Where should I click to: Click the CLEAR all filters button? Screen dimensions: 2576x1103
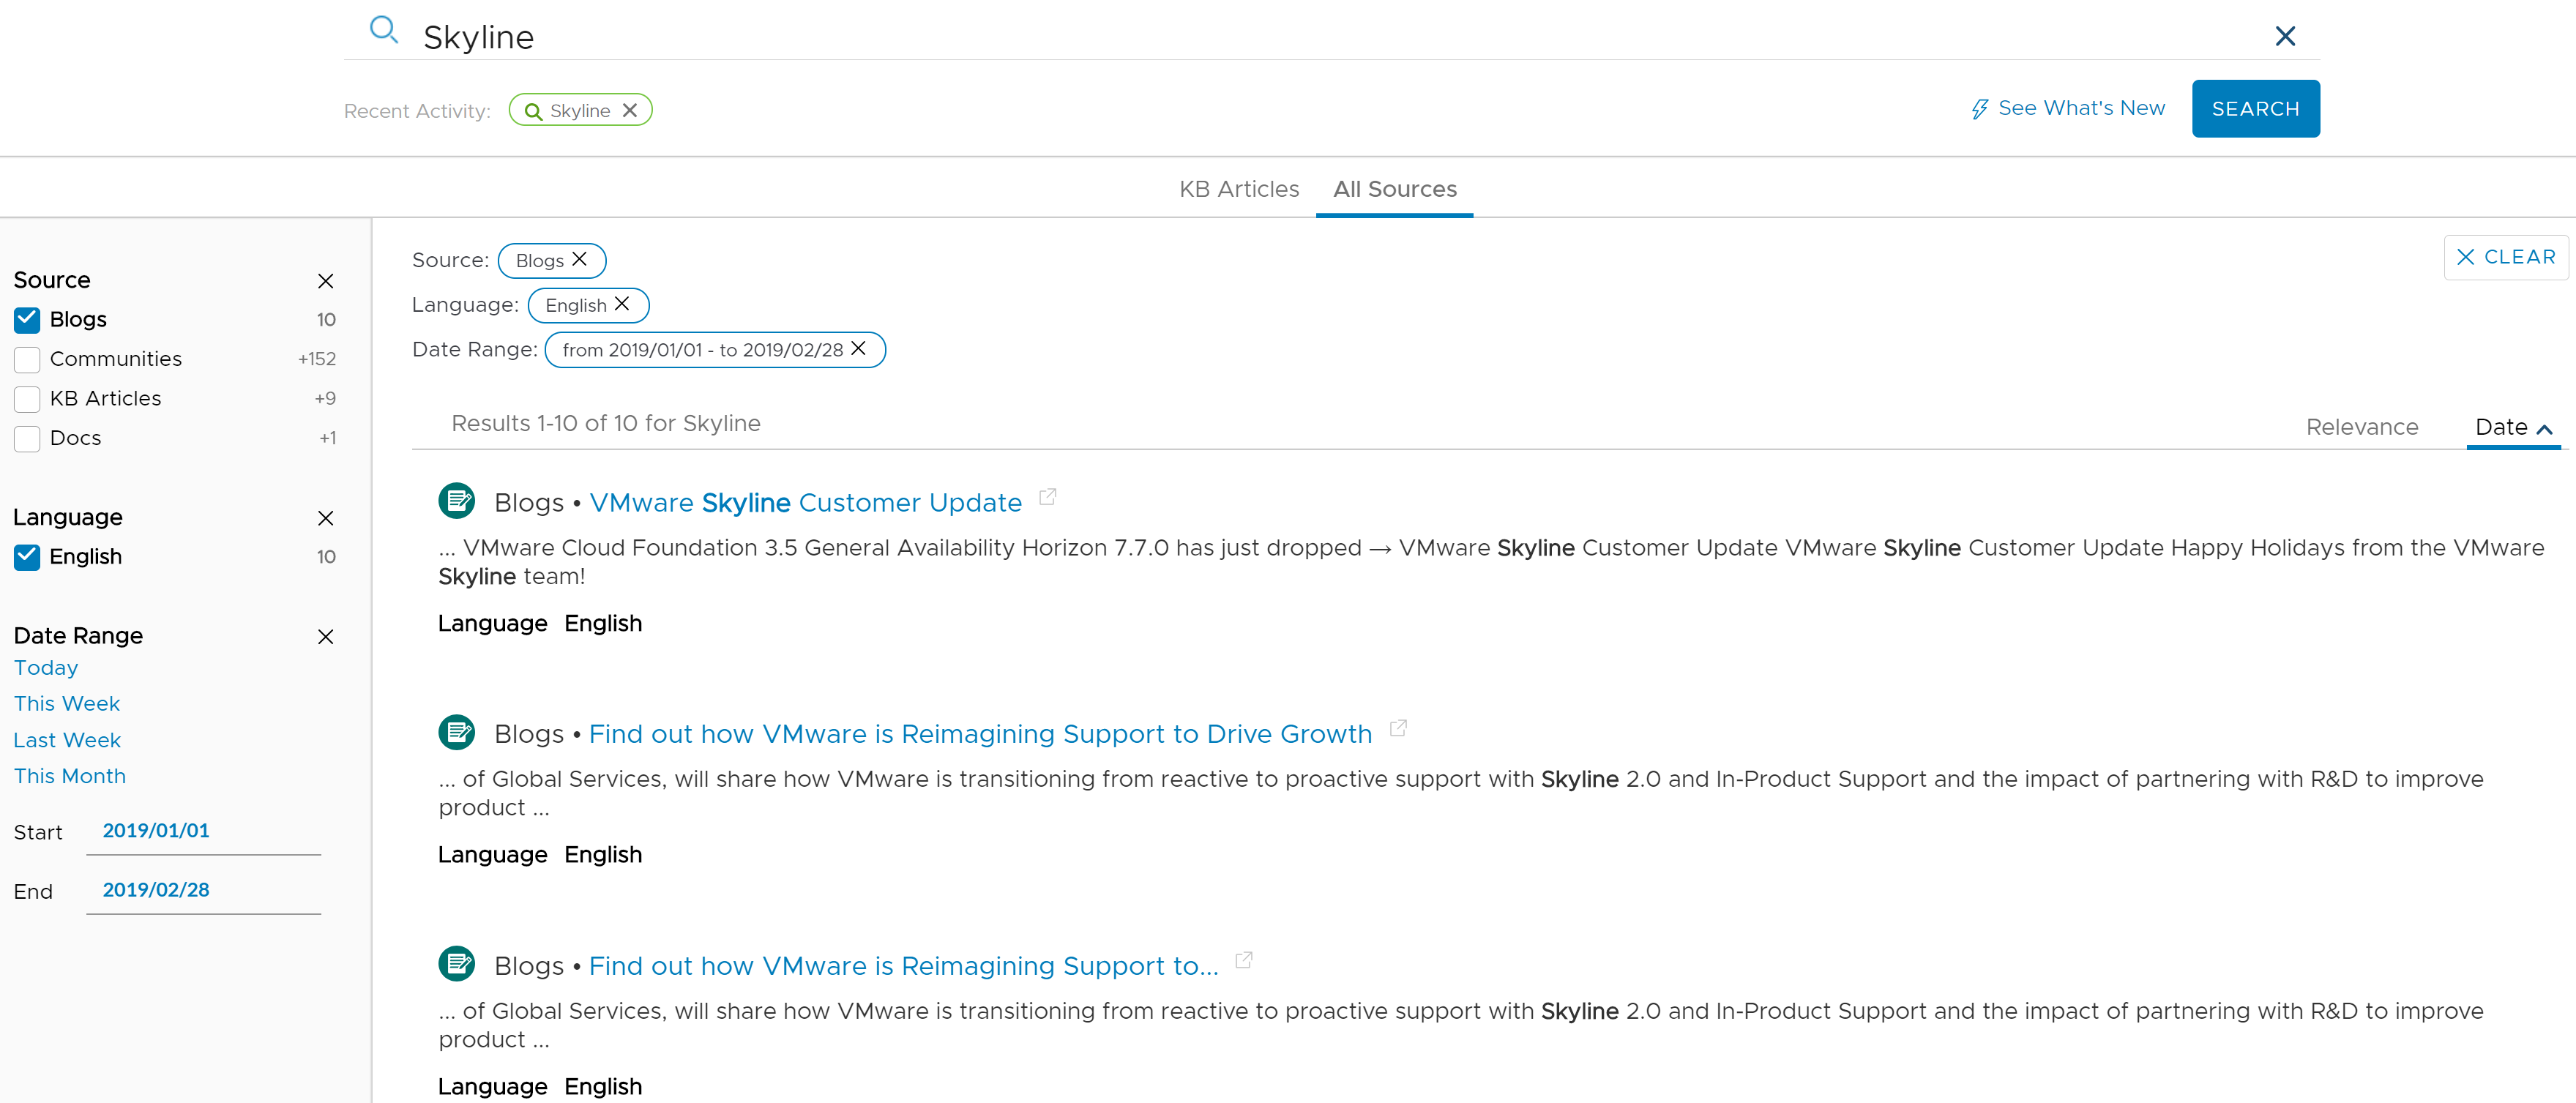[2506, 257]
